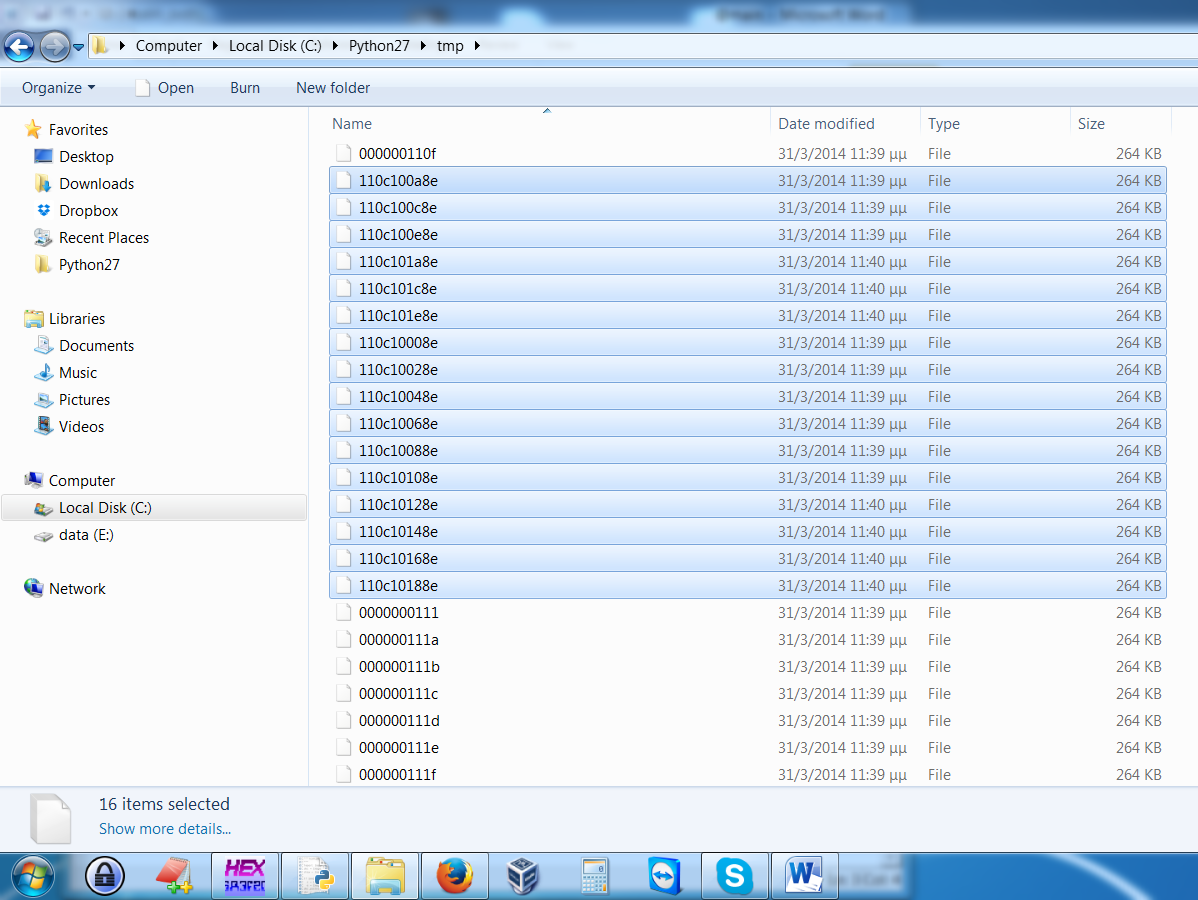Select file 110c10048e

click(x=748, y=397)
